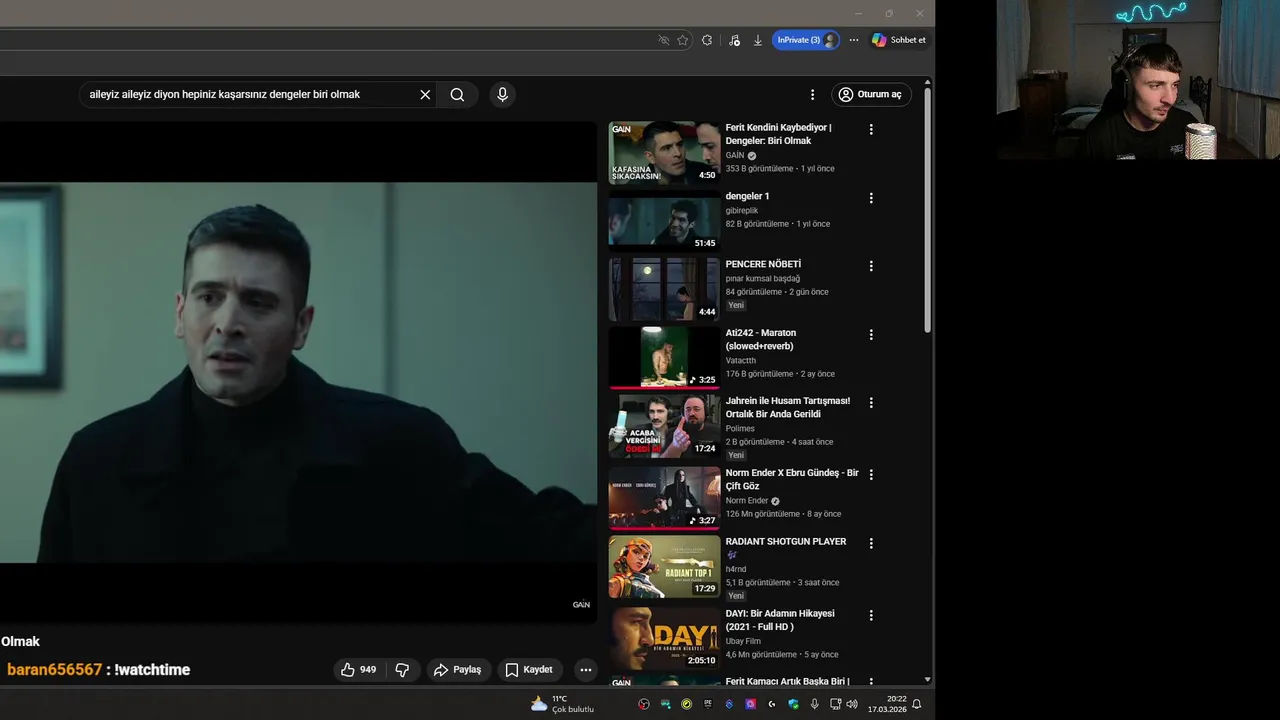Start voice search with the microphone
1280x720 pixels.
point(502,94)
